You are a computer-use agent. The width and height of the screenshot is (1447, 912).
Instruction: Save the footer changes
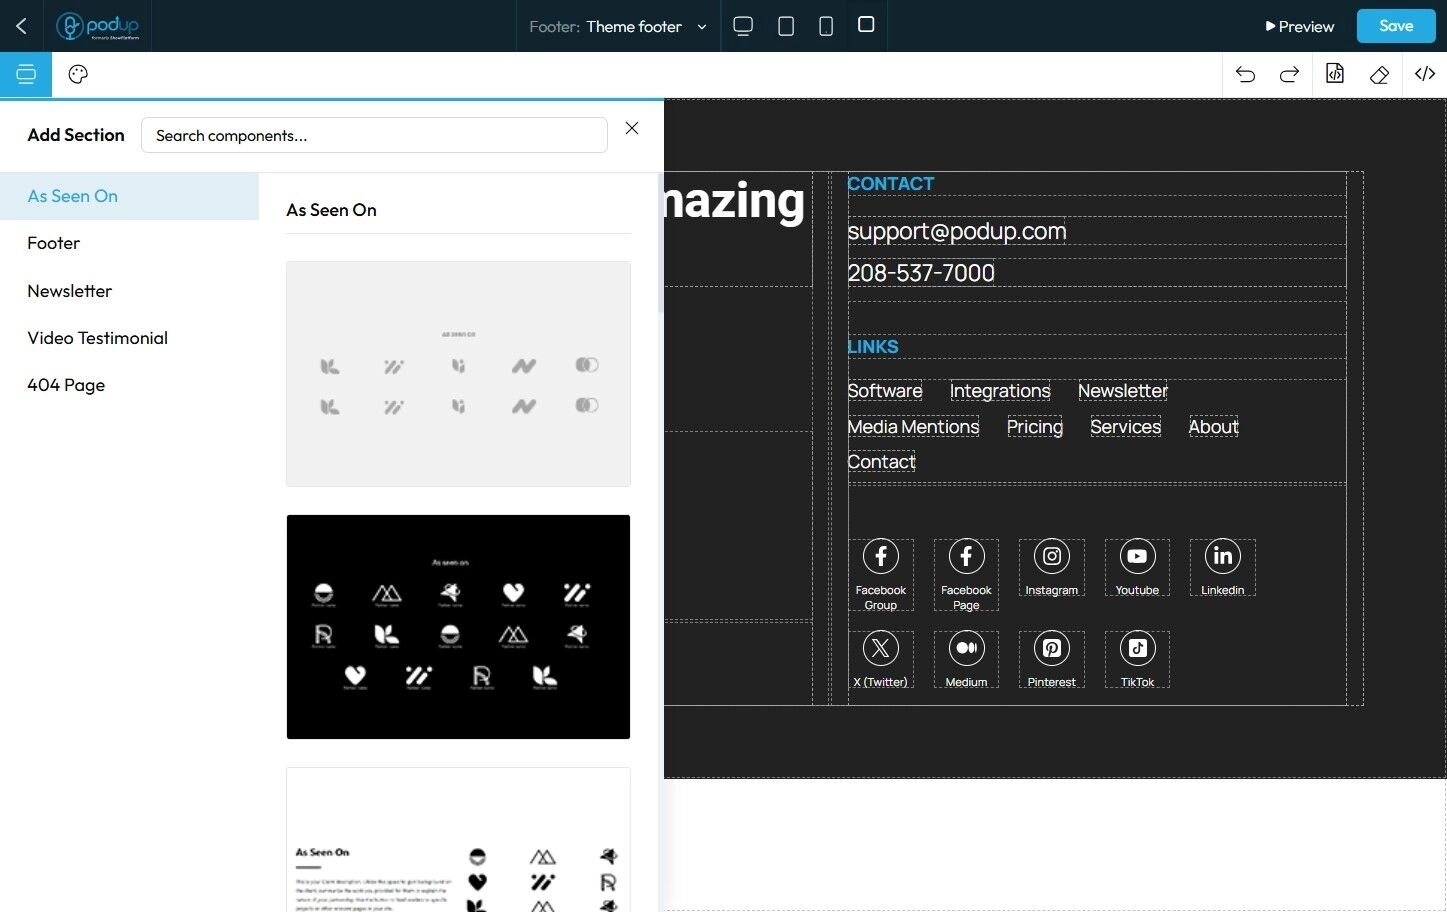pos(1396,26)
